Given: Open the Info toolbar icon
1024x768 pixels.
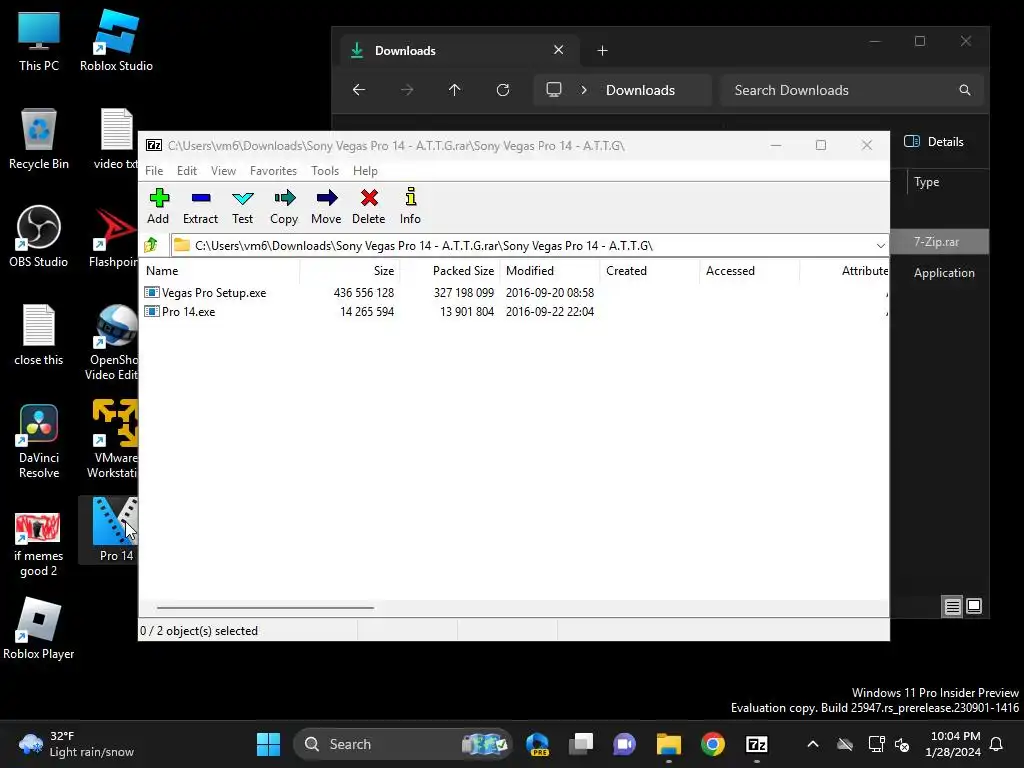Looking at the screenshot, I should tap(410, 206).
